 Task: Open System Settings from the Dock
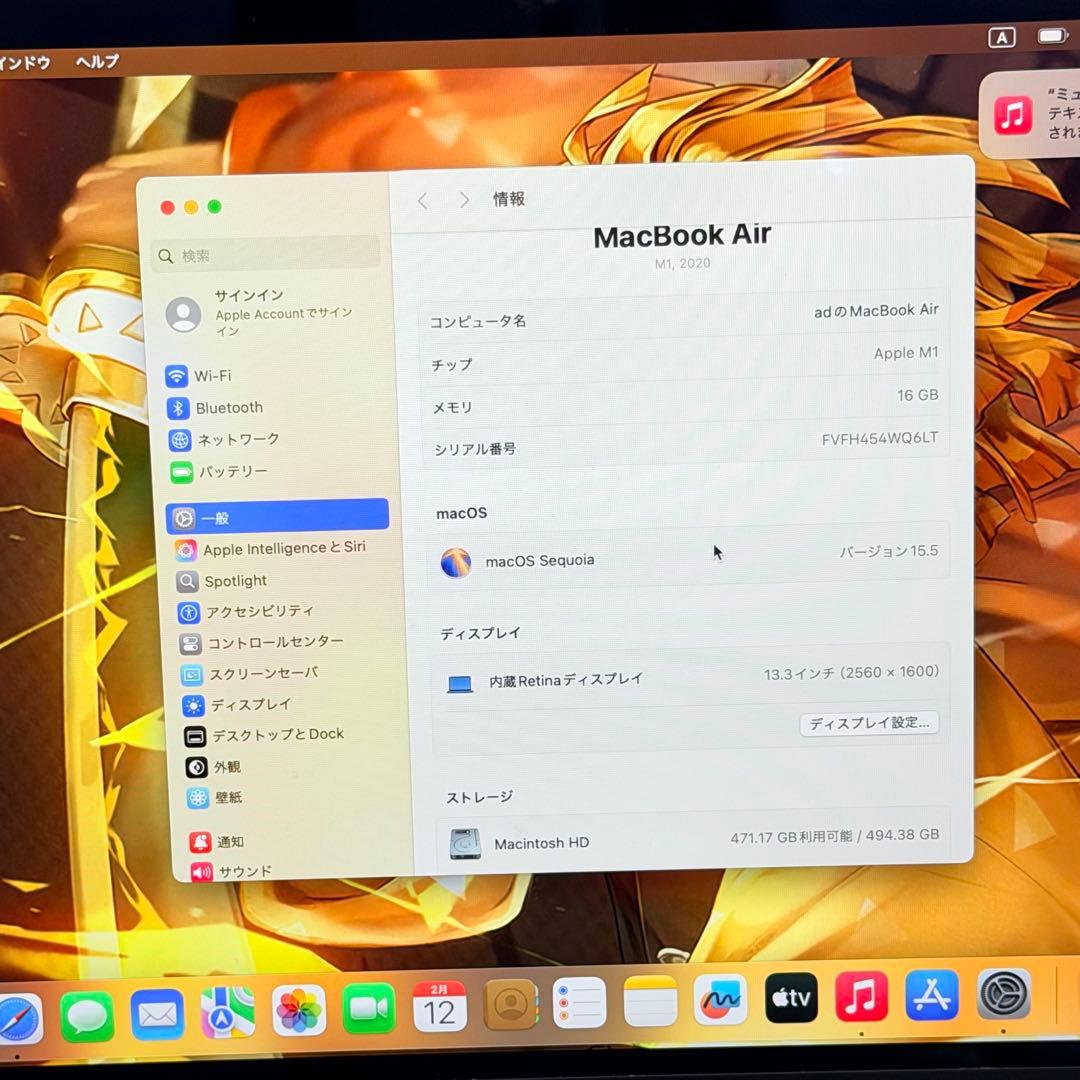pyautogui.click(x=1004, y=994)
